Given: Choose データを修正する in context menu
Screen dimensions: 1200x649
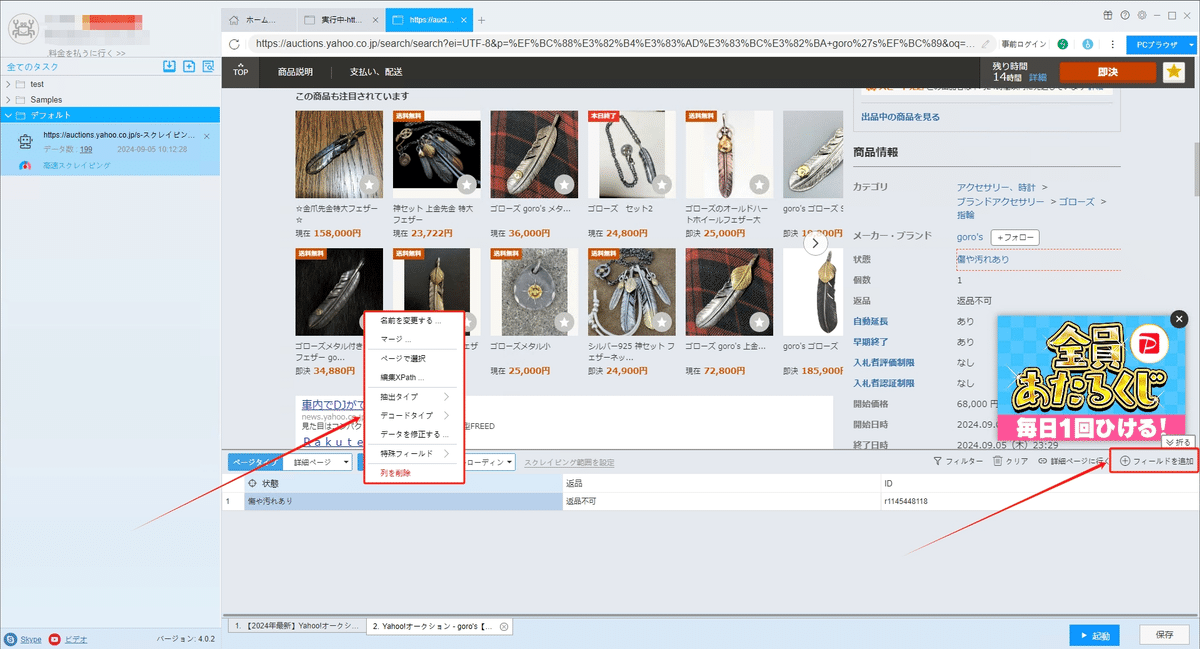Looking at the screenshot, I should coord(412,434).
